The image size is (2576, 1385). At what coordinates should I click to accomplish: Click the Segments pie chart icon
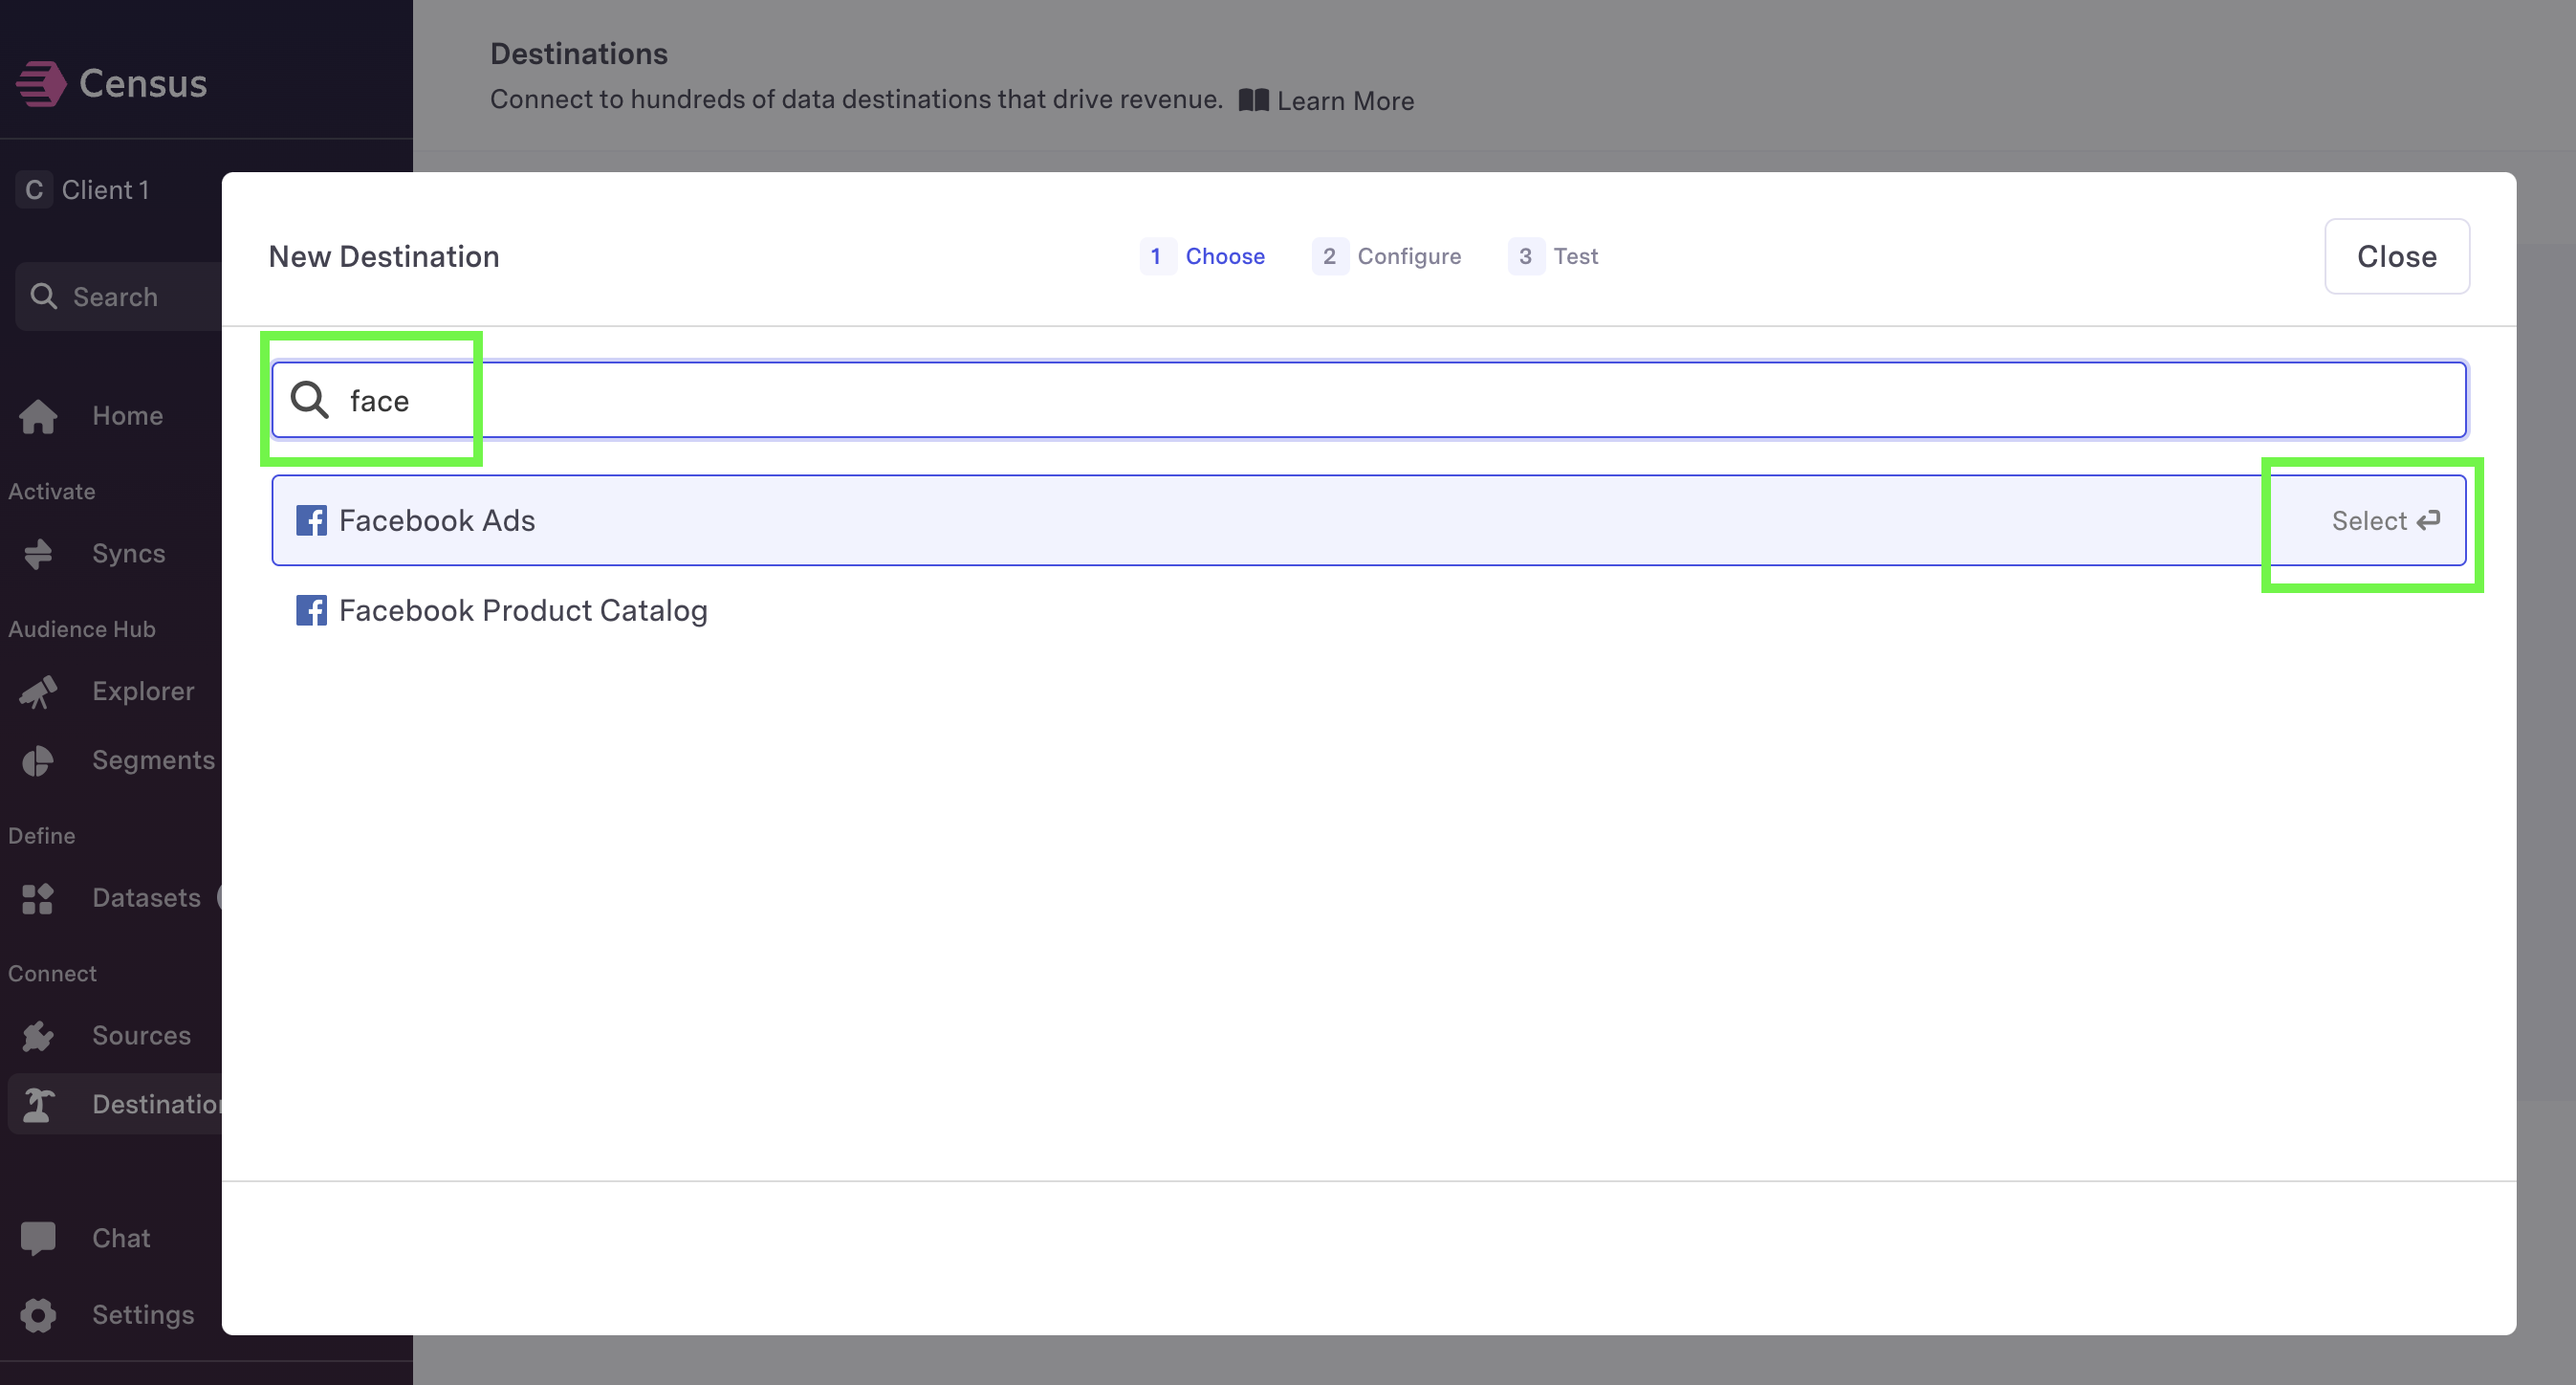38,761
